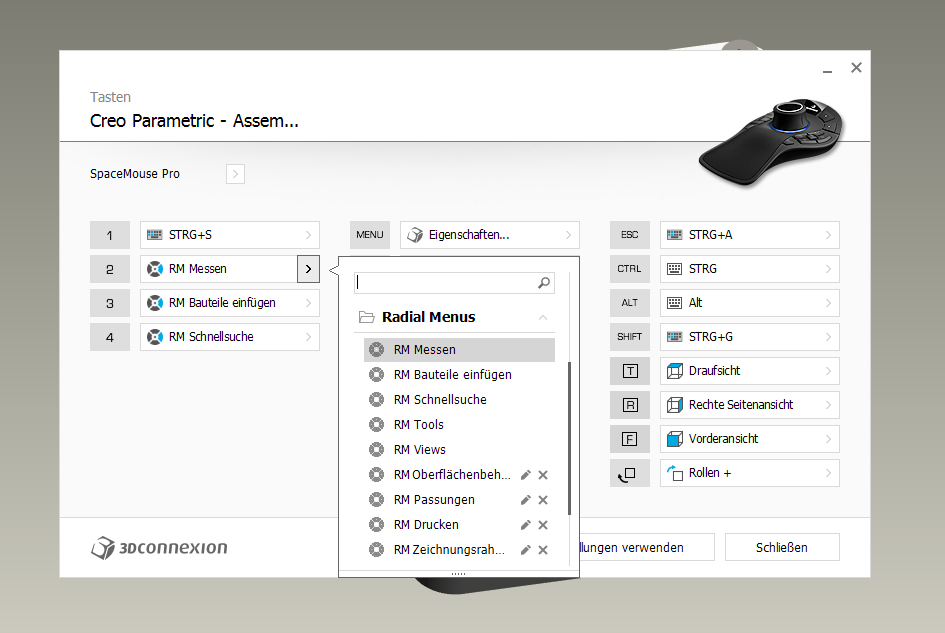Edit RM Passungen with its pencil icon
945x633 pixels.
click(526, 500)
